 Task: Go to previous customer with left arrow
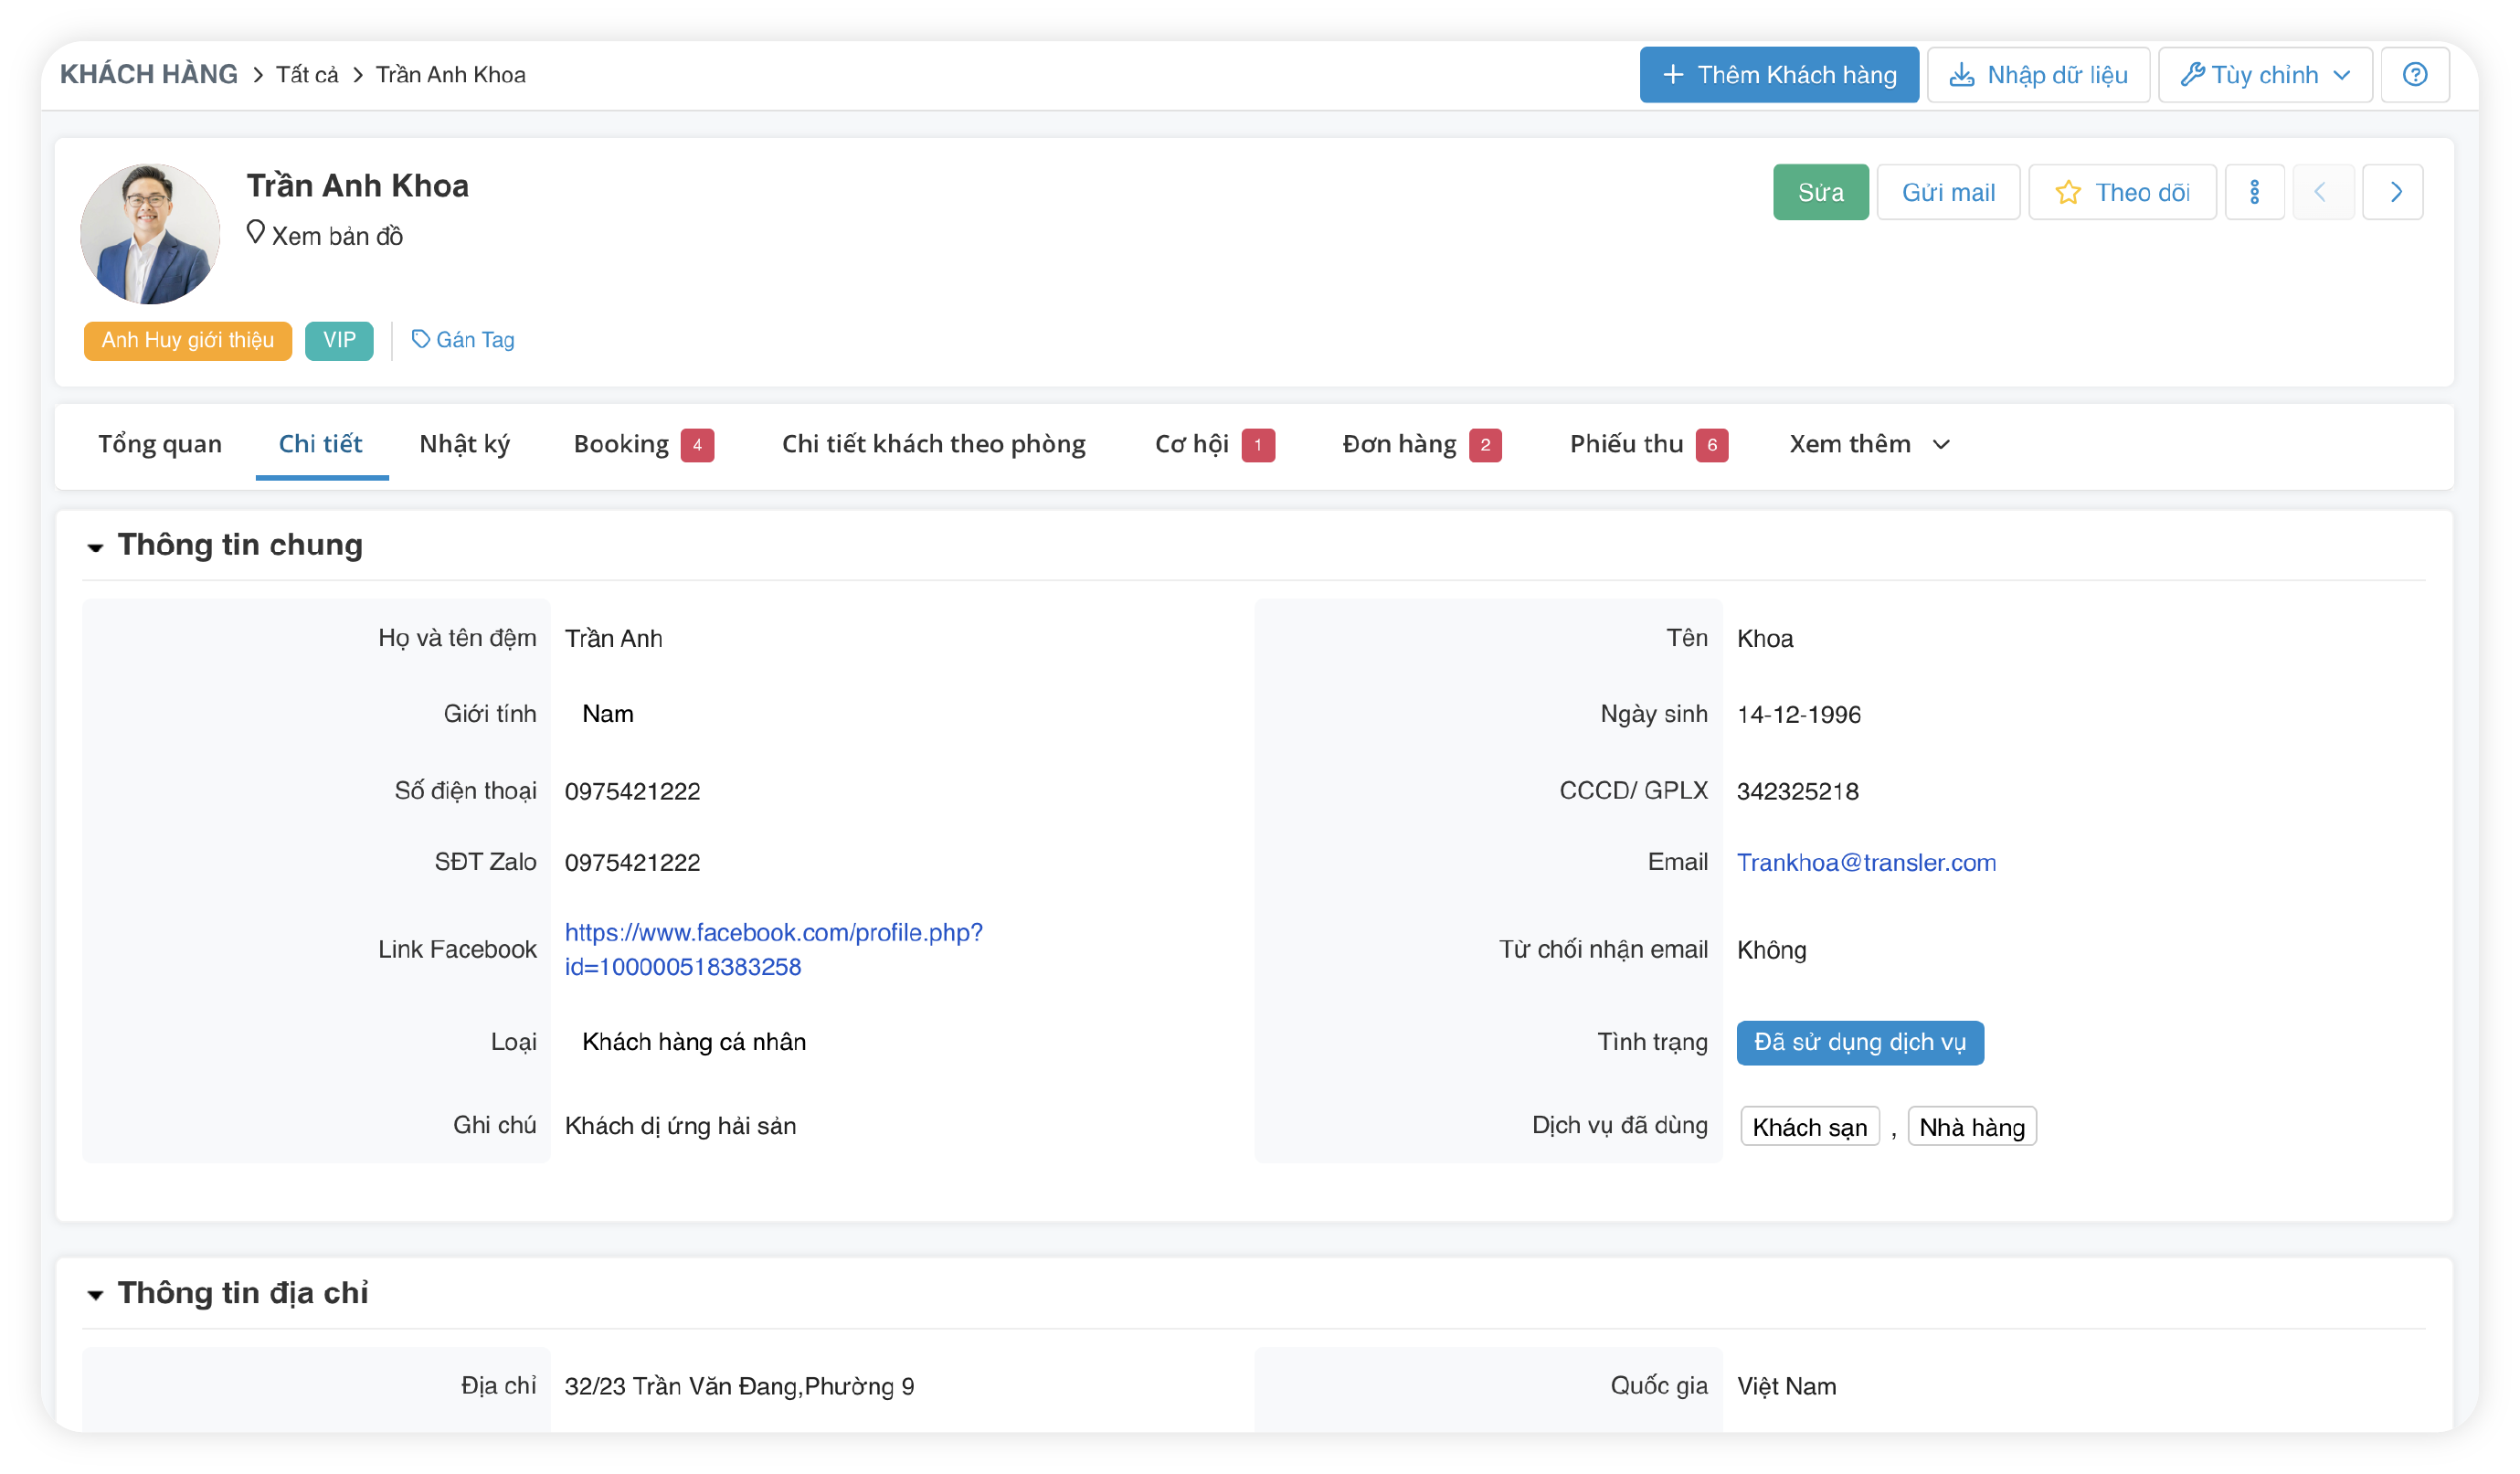coord(2320,192)
